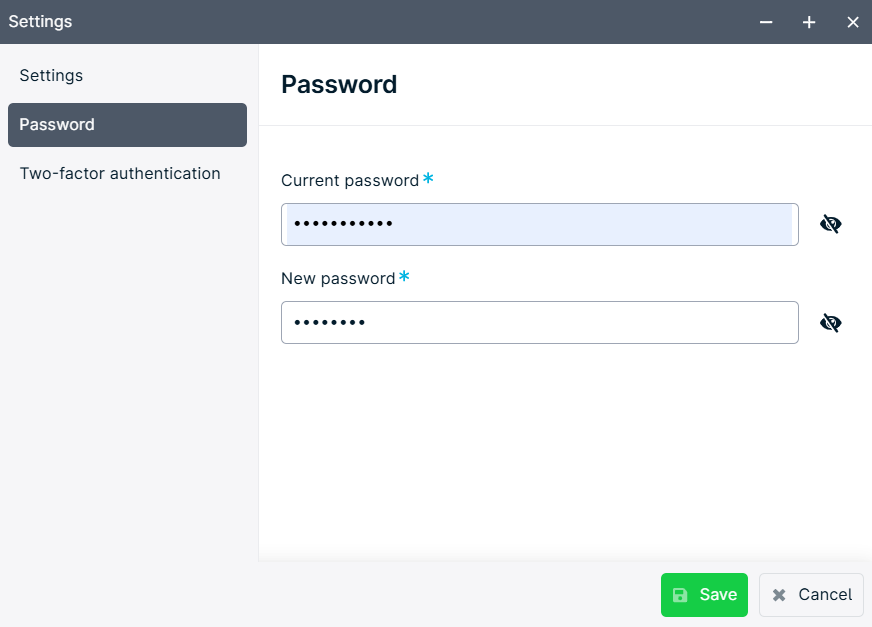Viewport: 872px width, 627px height.
Task: Minimize the Settings dialog
Action: [766, 22]
